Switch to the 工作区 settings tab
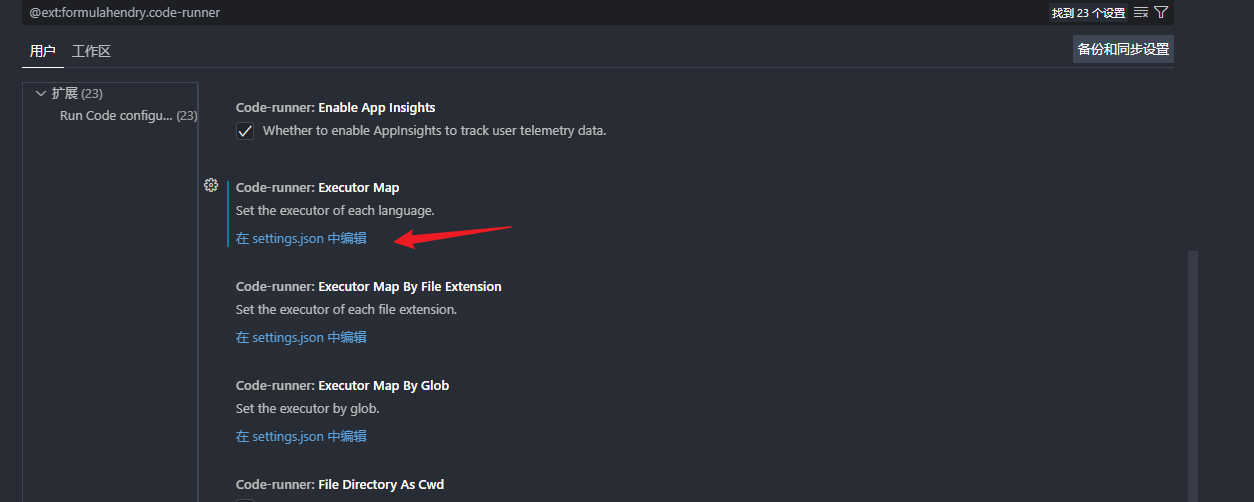The image size is (1254, 502). click(91, 51)
